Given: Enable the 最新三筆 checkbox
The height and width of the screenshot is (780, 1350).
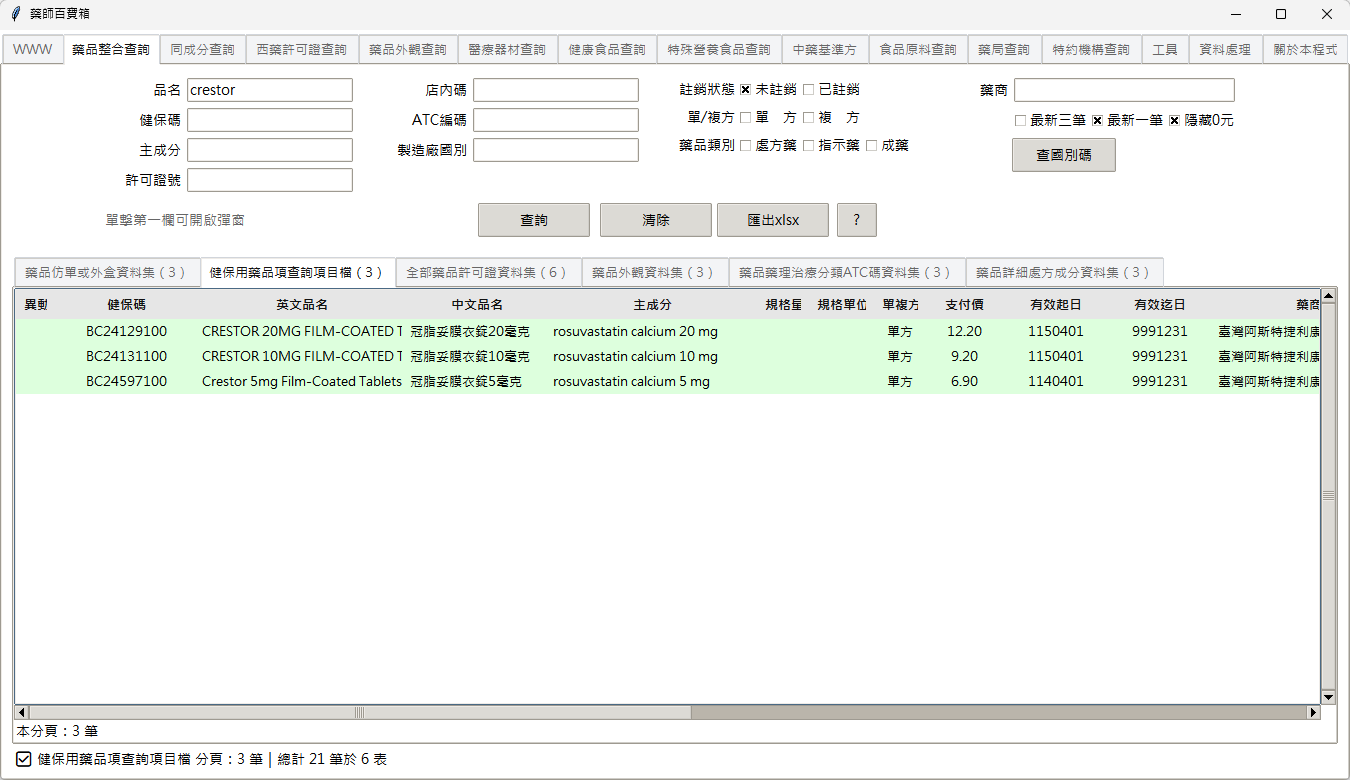Looking at the screenshot, I should coord(1020,120).
